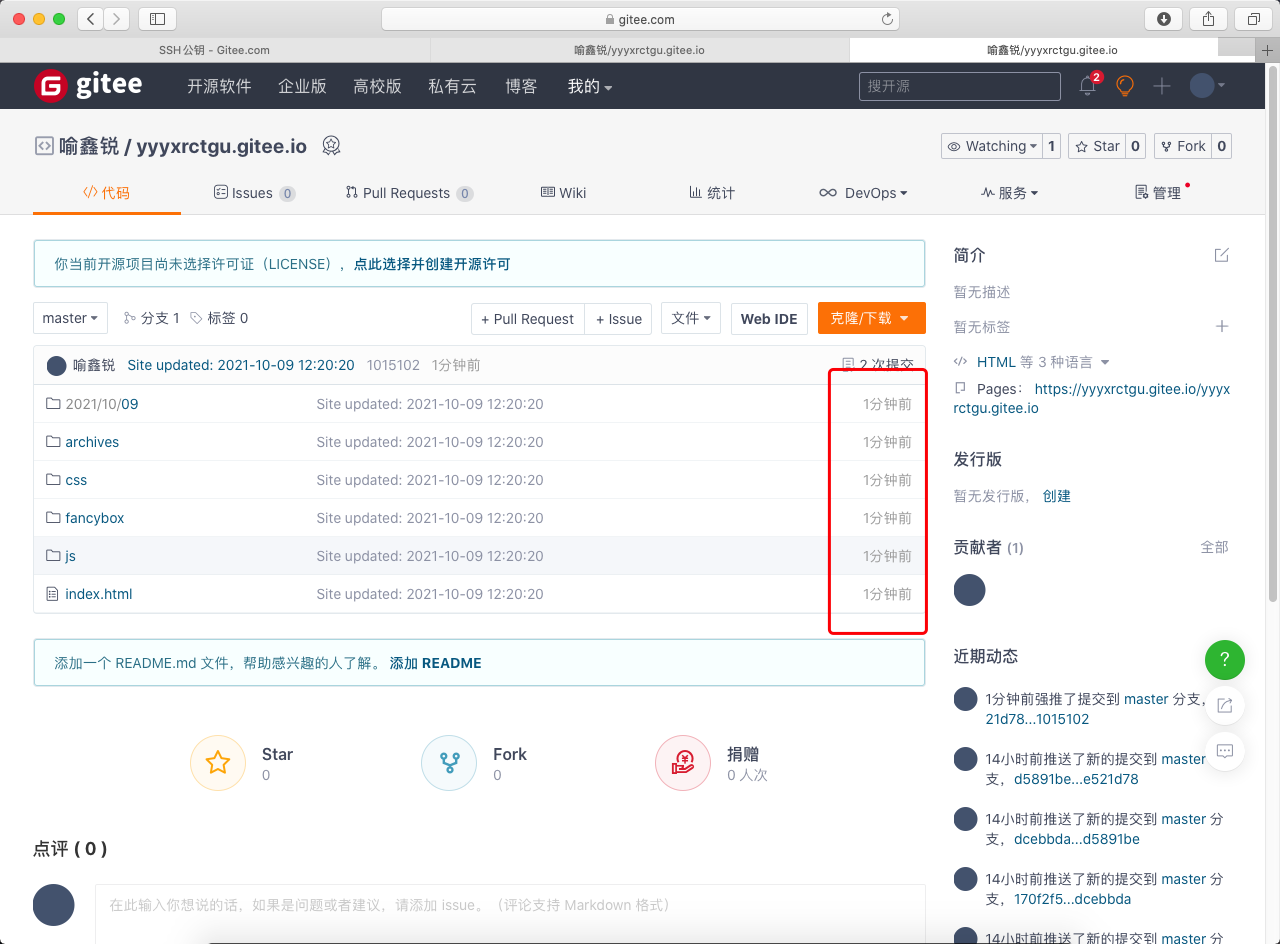The image size is (1280, 944).
Task: Open the Wiki tab
Action: [564, 193]
